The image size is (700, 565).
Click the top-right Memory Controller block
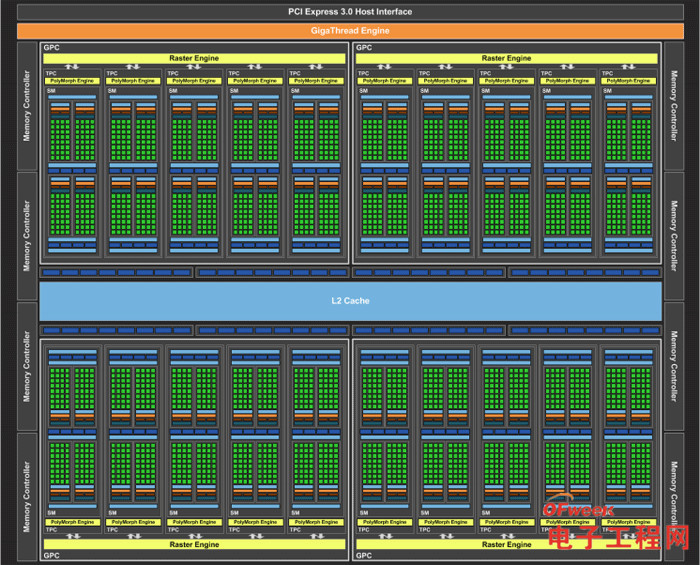[x=674, y=106]
